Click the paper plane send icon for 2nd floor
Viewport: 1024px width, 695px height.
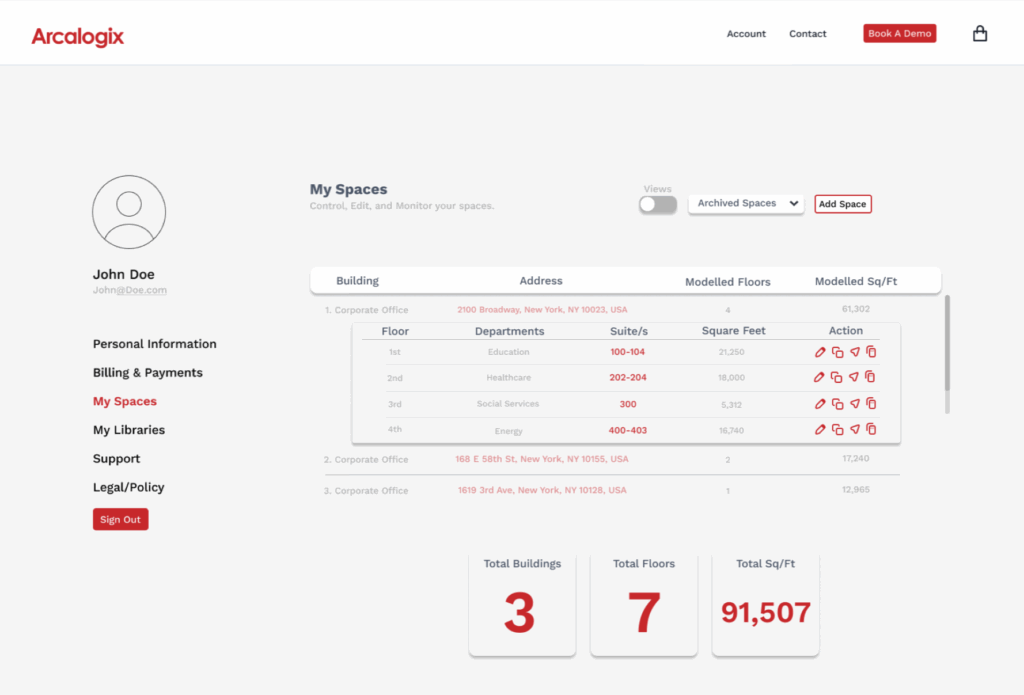854,378
